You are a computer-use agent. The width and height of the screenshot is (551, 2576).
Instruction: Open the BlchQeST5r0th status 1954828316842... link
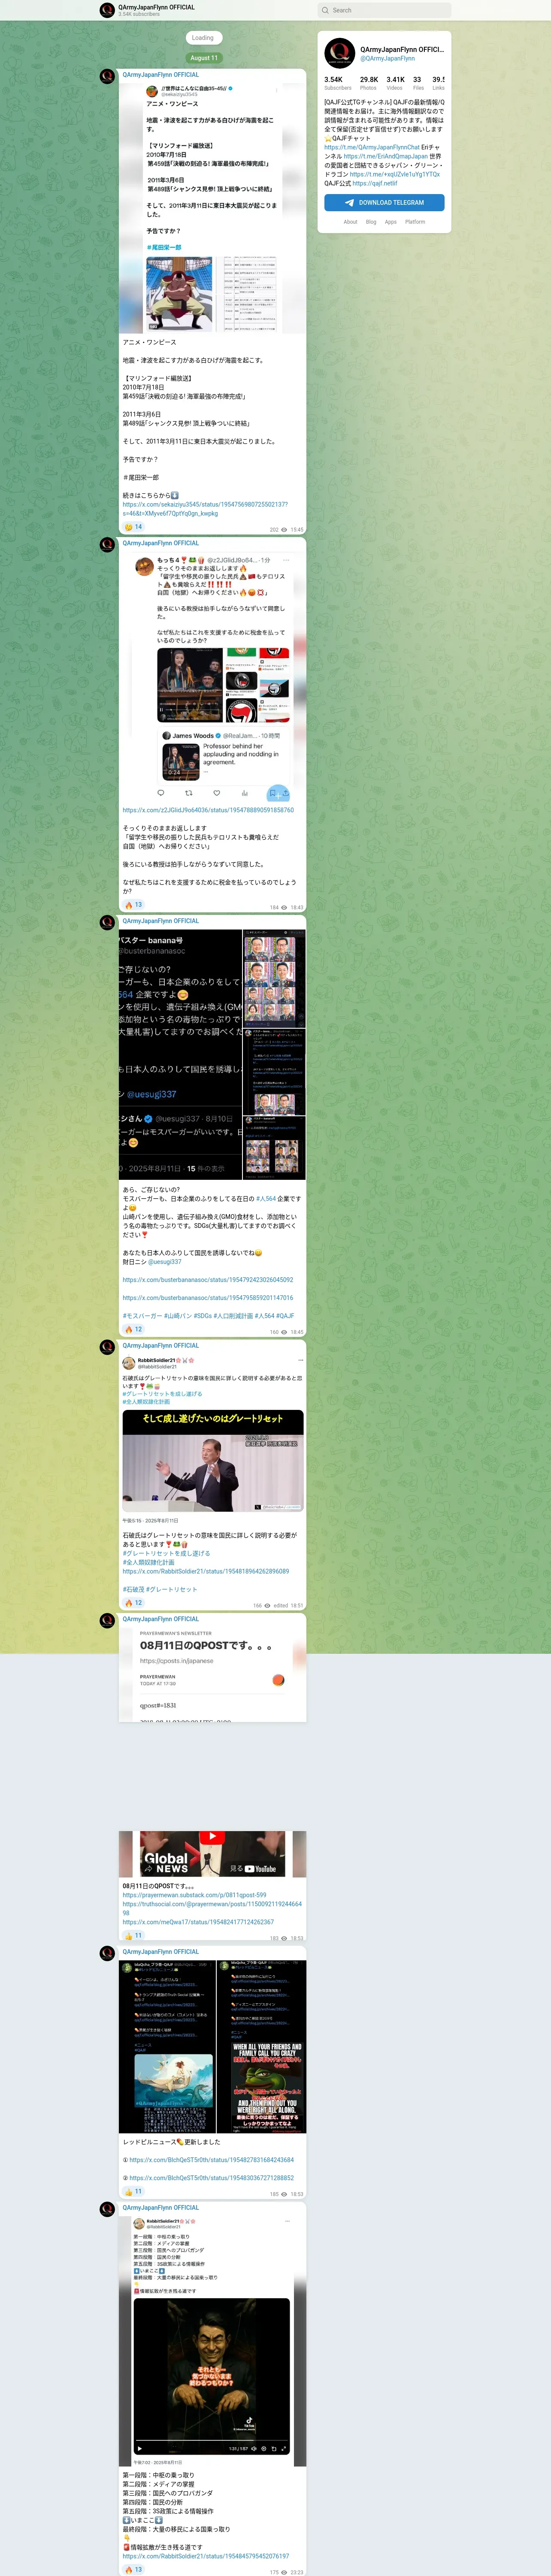(x=211, y=2160)
